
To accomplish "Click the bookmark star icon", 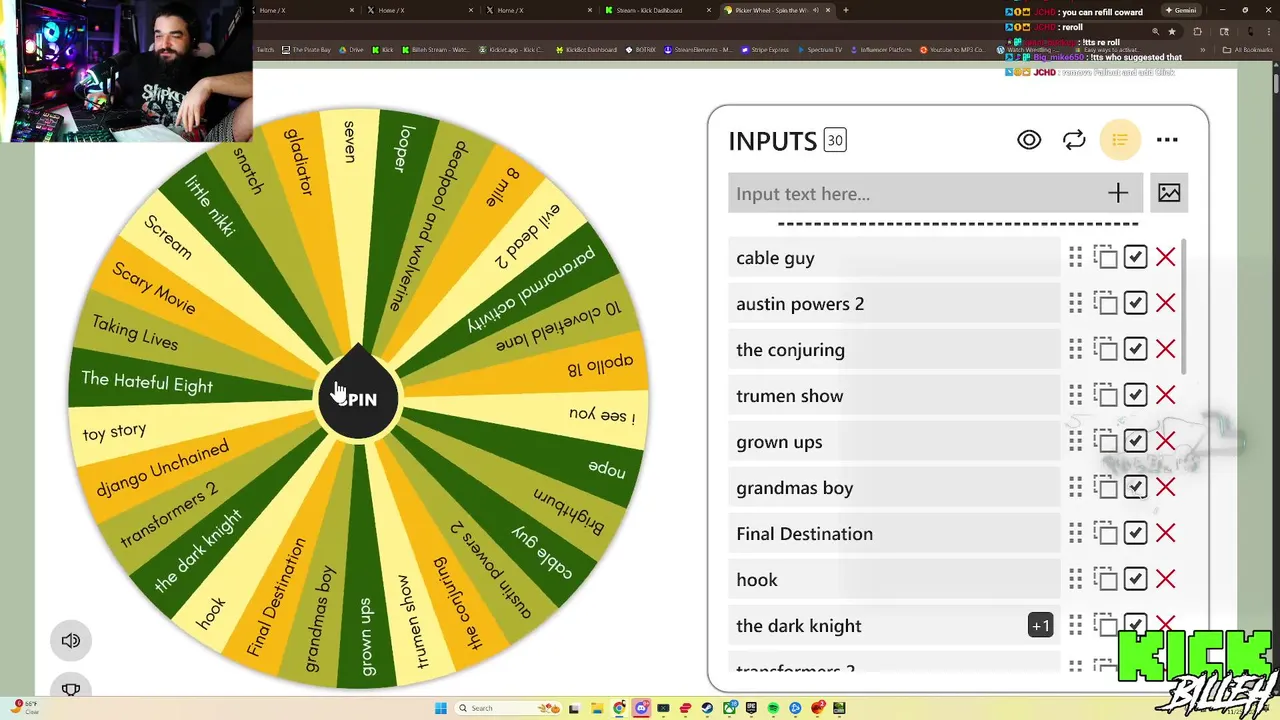I will click(x=1173, y=31).
